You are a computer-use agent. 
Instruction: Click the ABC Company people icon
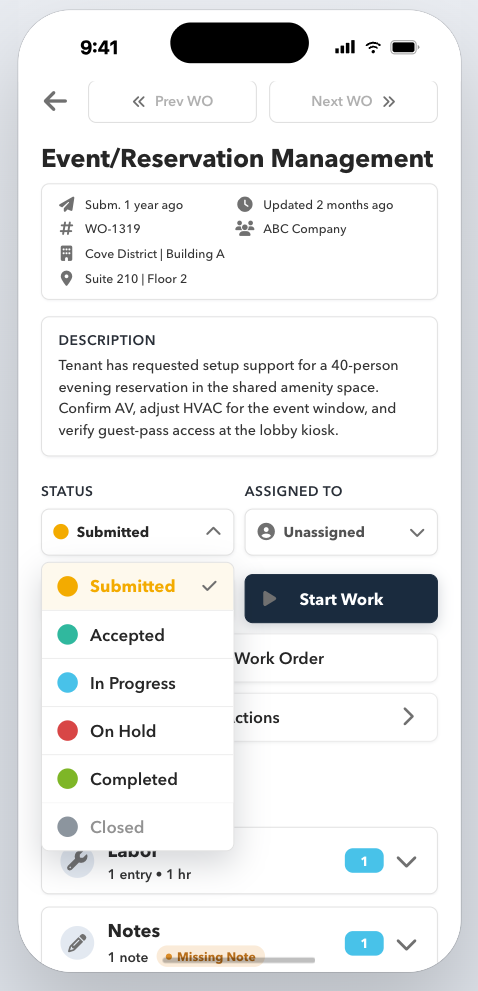(x=245, y=229)
